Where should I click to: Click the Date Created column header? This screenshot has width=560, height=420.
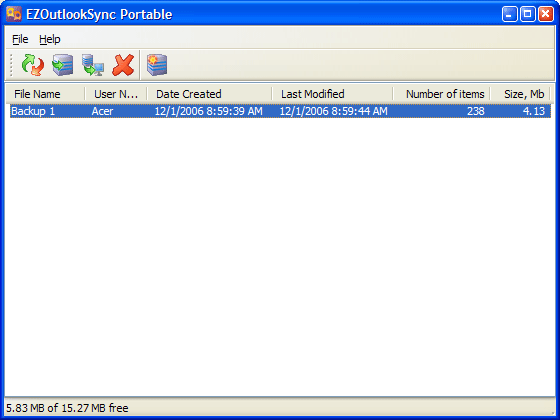click(x=209, y=94)
